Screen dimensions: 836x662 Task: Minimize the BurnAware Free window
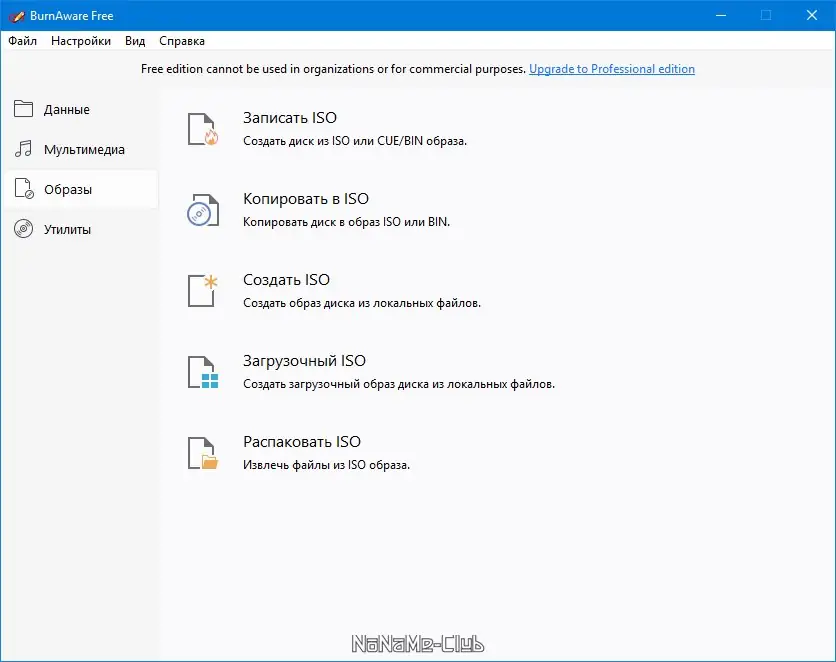(x=721, y=15)
